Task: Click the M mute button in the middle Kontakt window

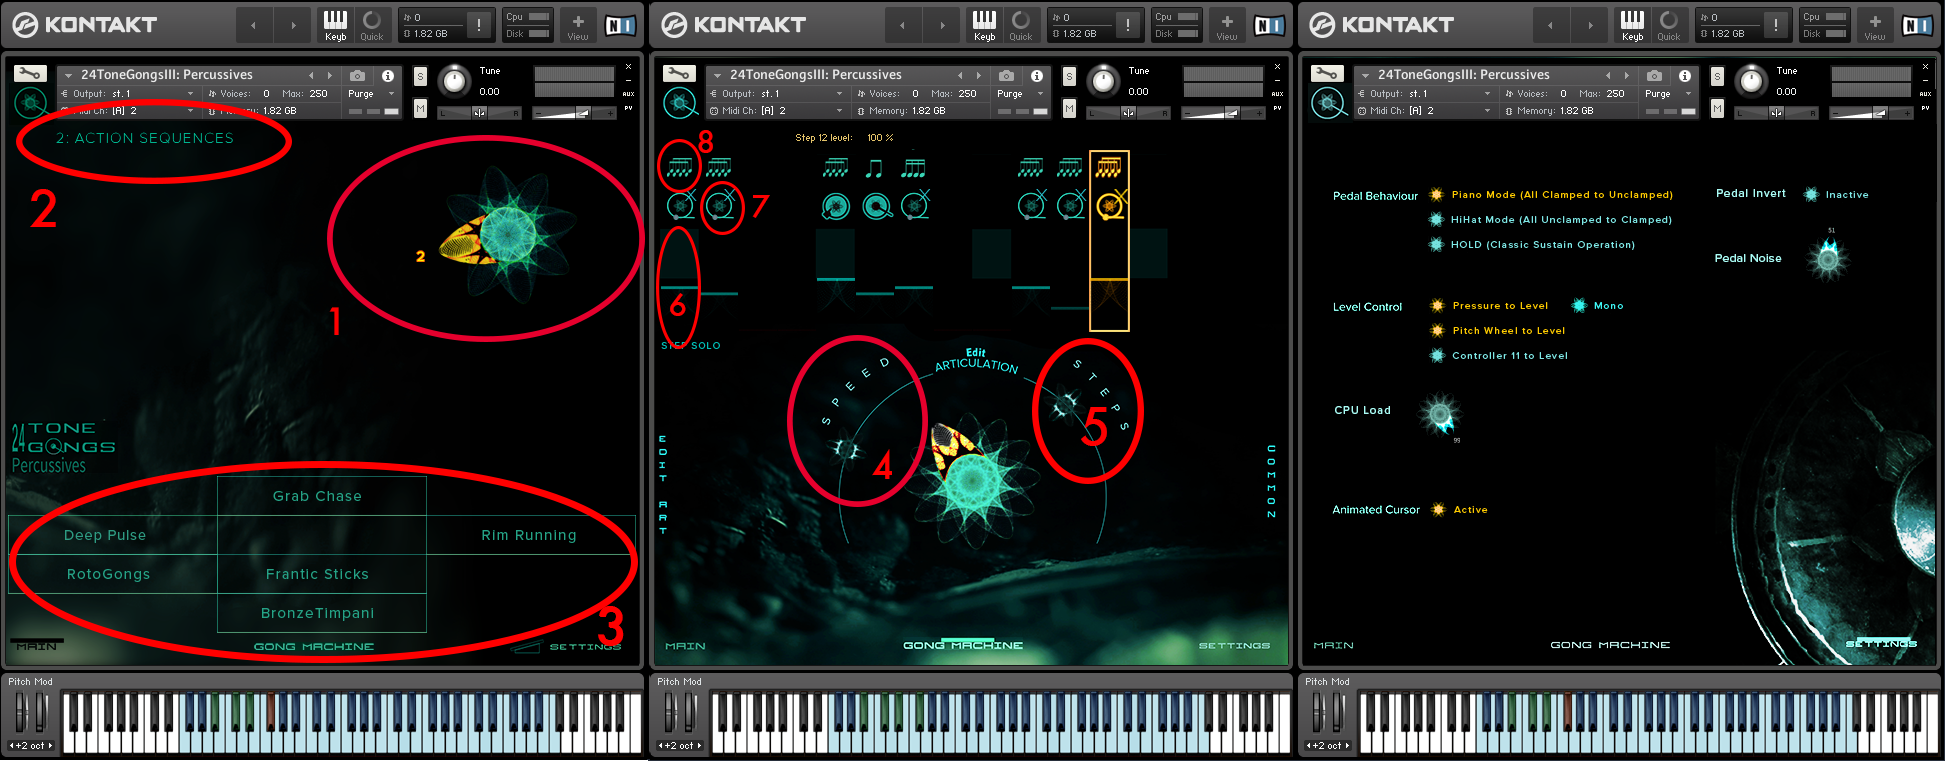Action: pyautogui.click(x=1069, y=108)
